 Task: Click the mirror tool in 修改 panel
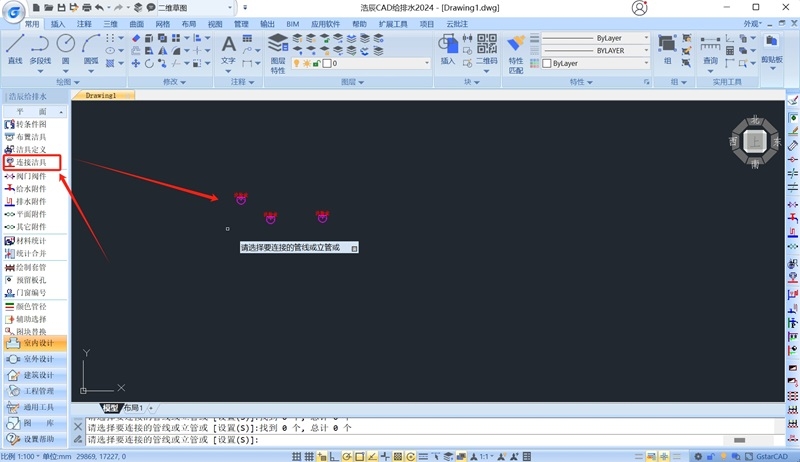click(162, 50)
